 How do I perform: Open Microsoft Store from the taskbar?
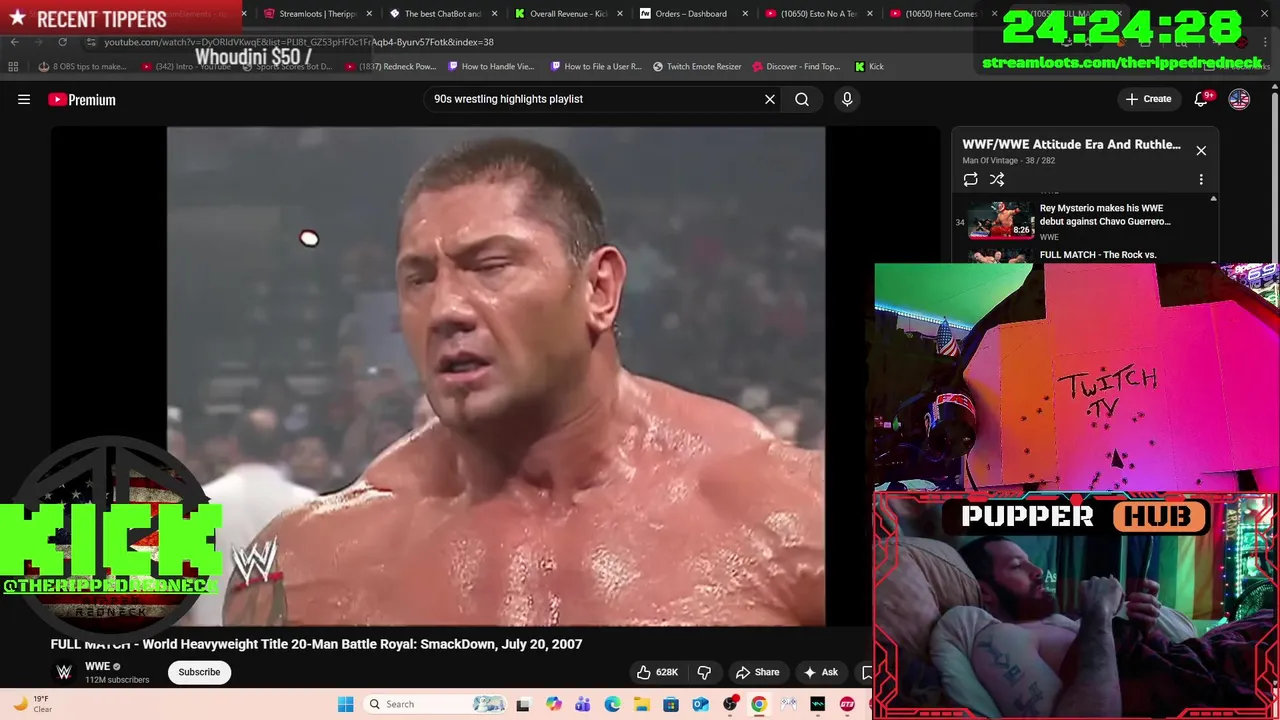click(671, 704)
